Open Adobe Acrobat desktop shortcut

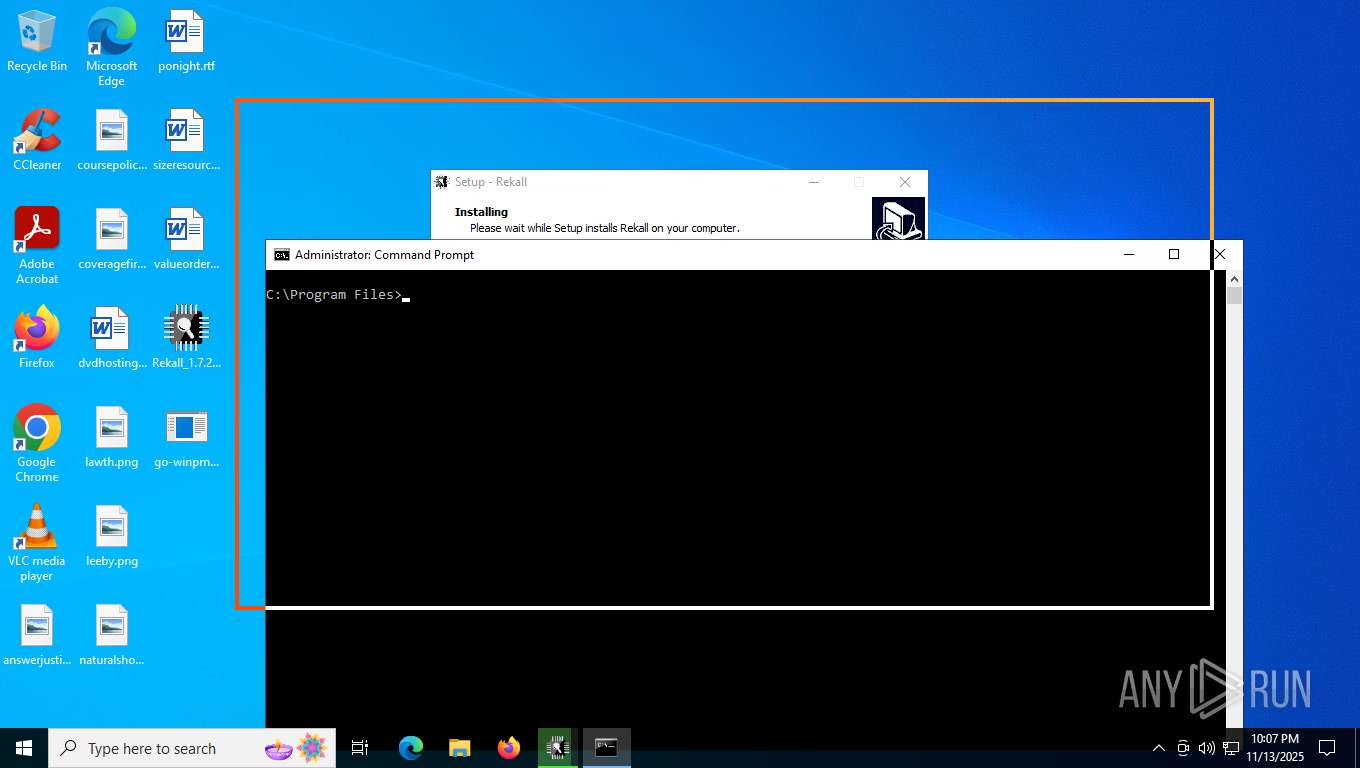tap(37, 246)
